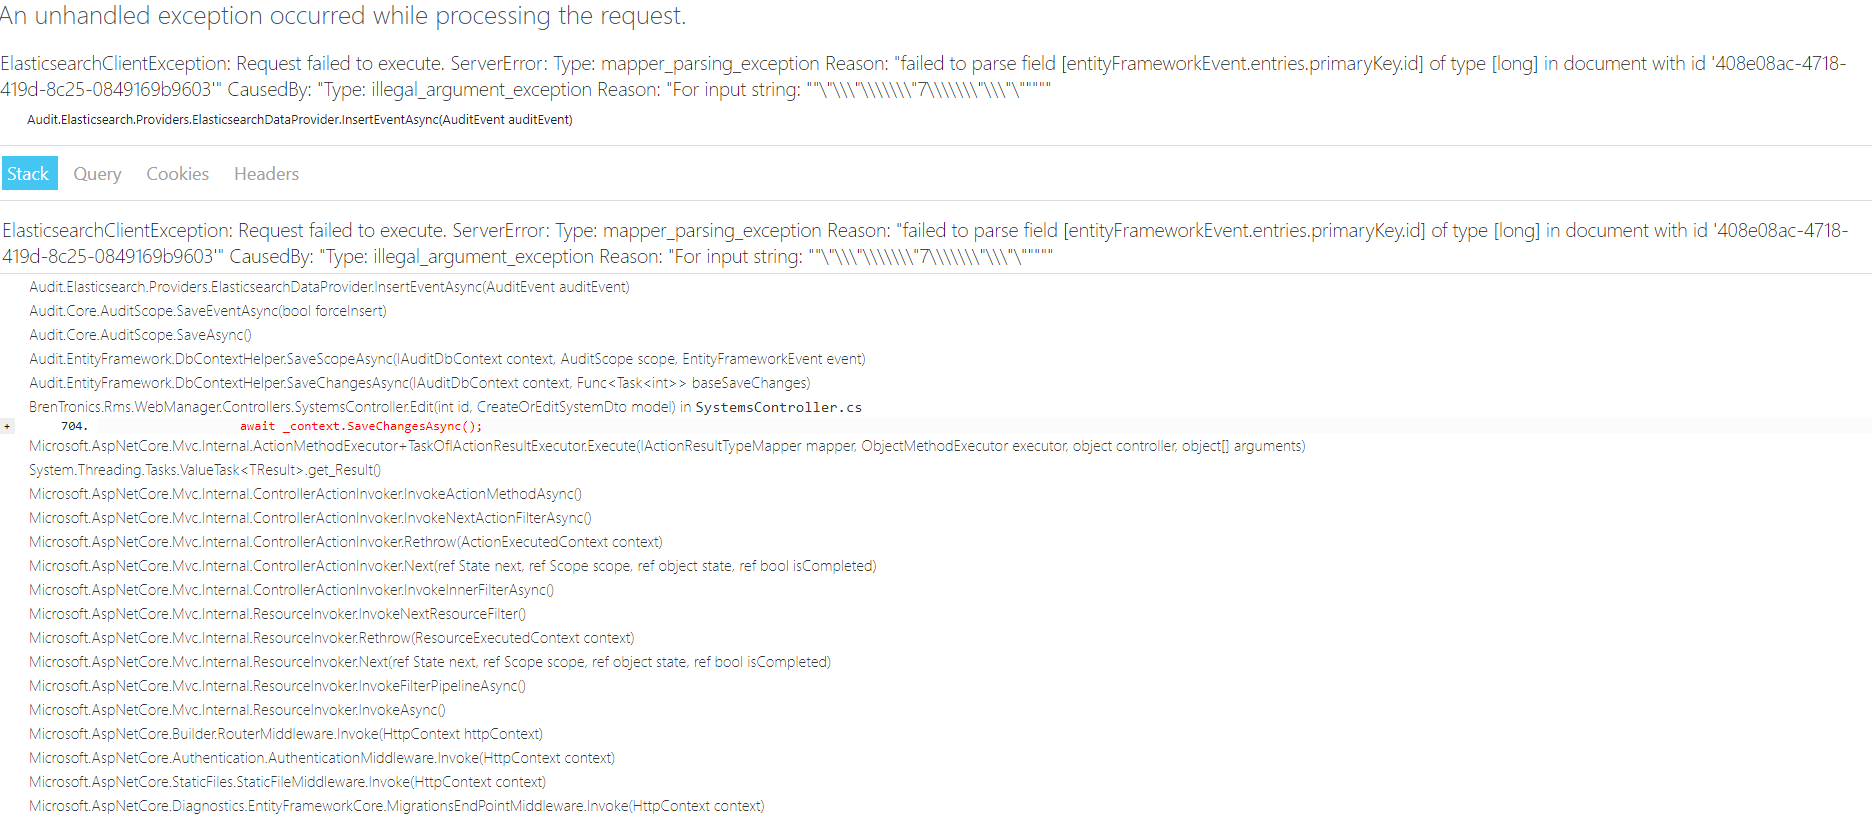This screenshot has height=817, width=1872.
Task: Switch to the Cookies tab
Action: [x=176, y=173]
